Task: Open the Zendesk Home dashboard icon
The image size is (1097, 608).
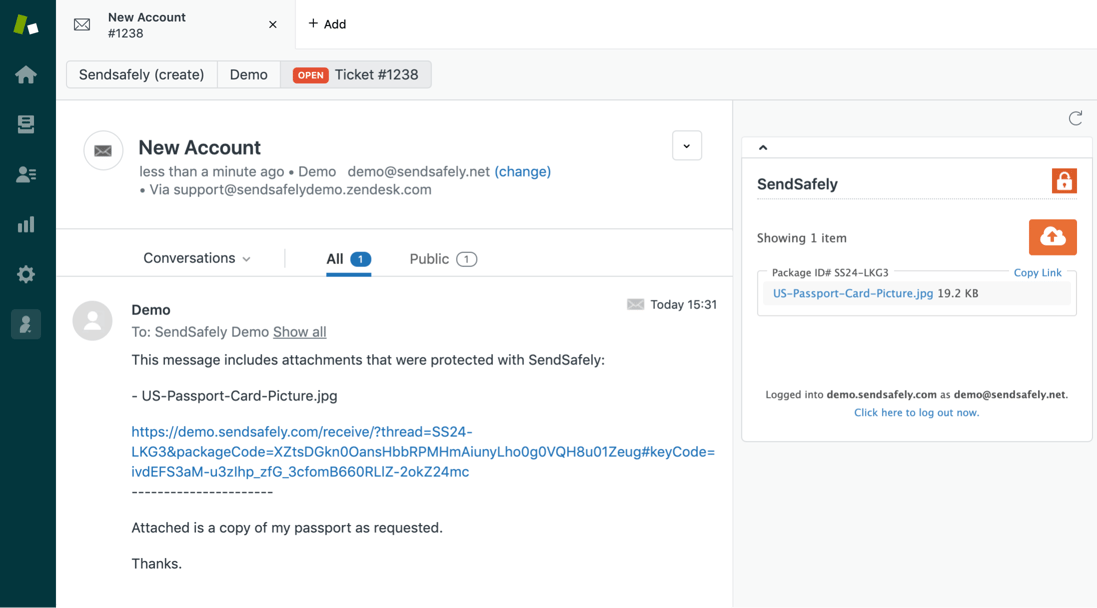Action: click(26, 74)
